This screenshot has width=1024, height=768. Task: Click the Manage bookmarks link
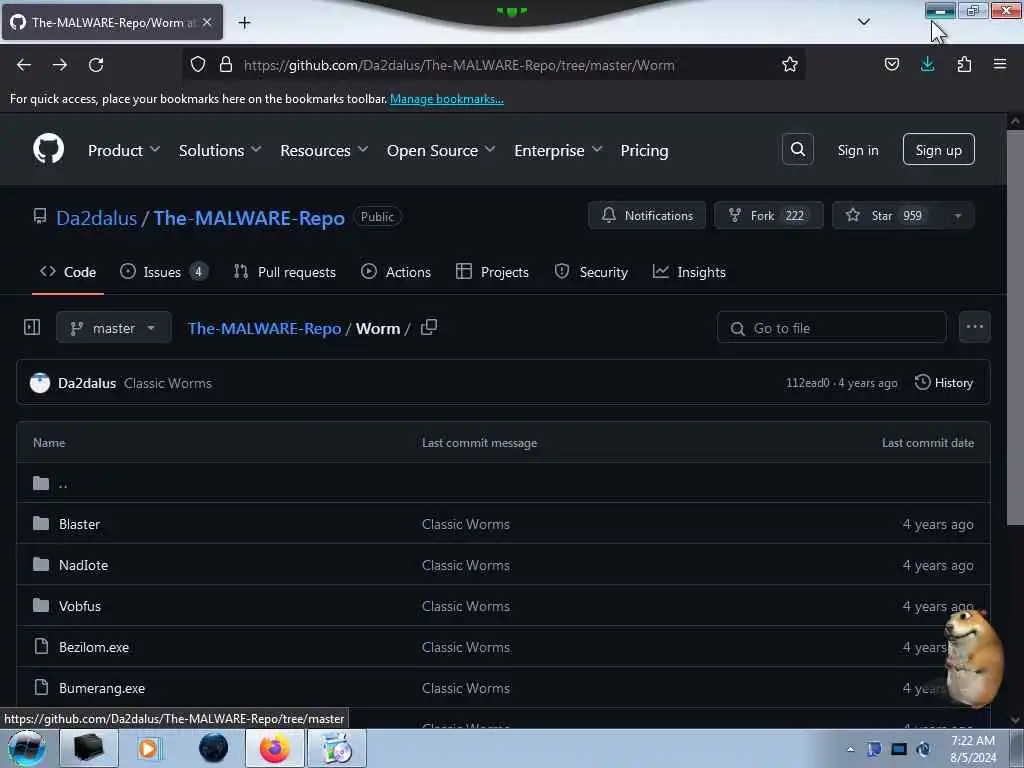447,99
